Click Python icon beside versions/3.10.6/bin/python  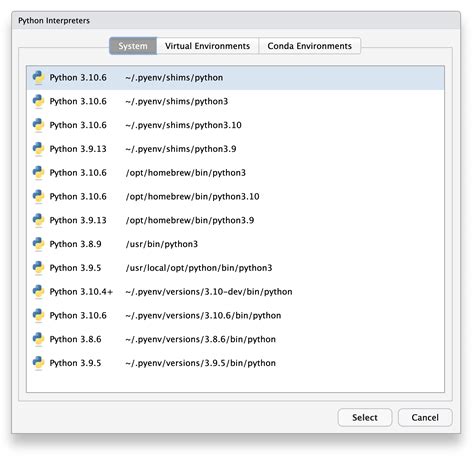[38, 315]
